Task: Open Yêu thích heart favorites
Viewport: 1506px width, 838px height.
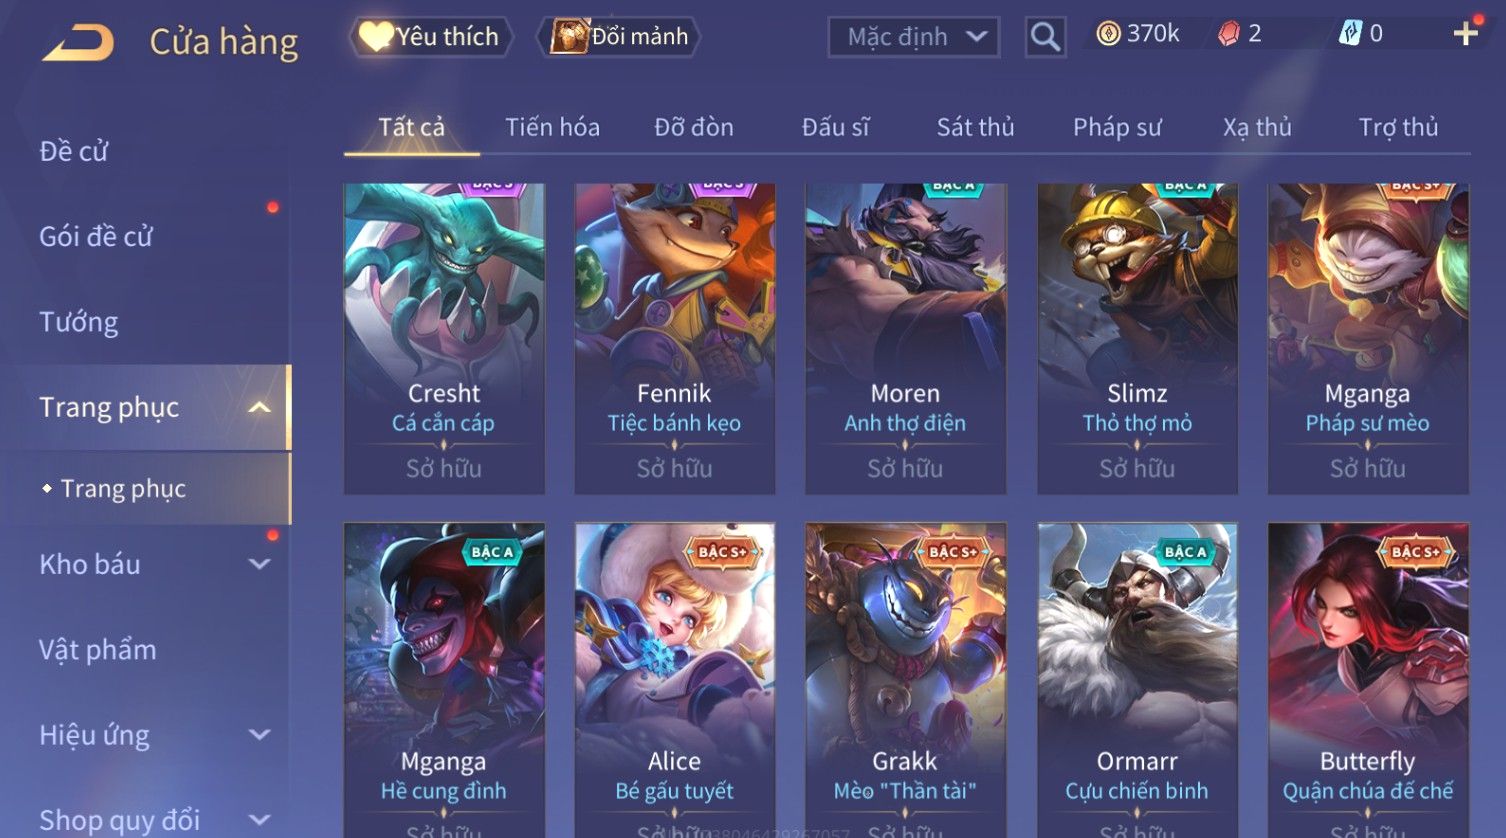Action: click(x=431, y=37)
